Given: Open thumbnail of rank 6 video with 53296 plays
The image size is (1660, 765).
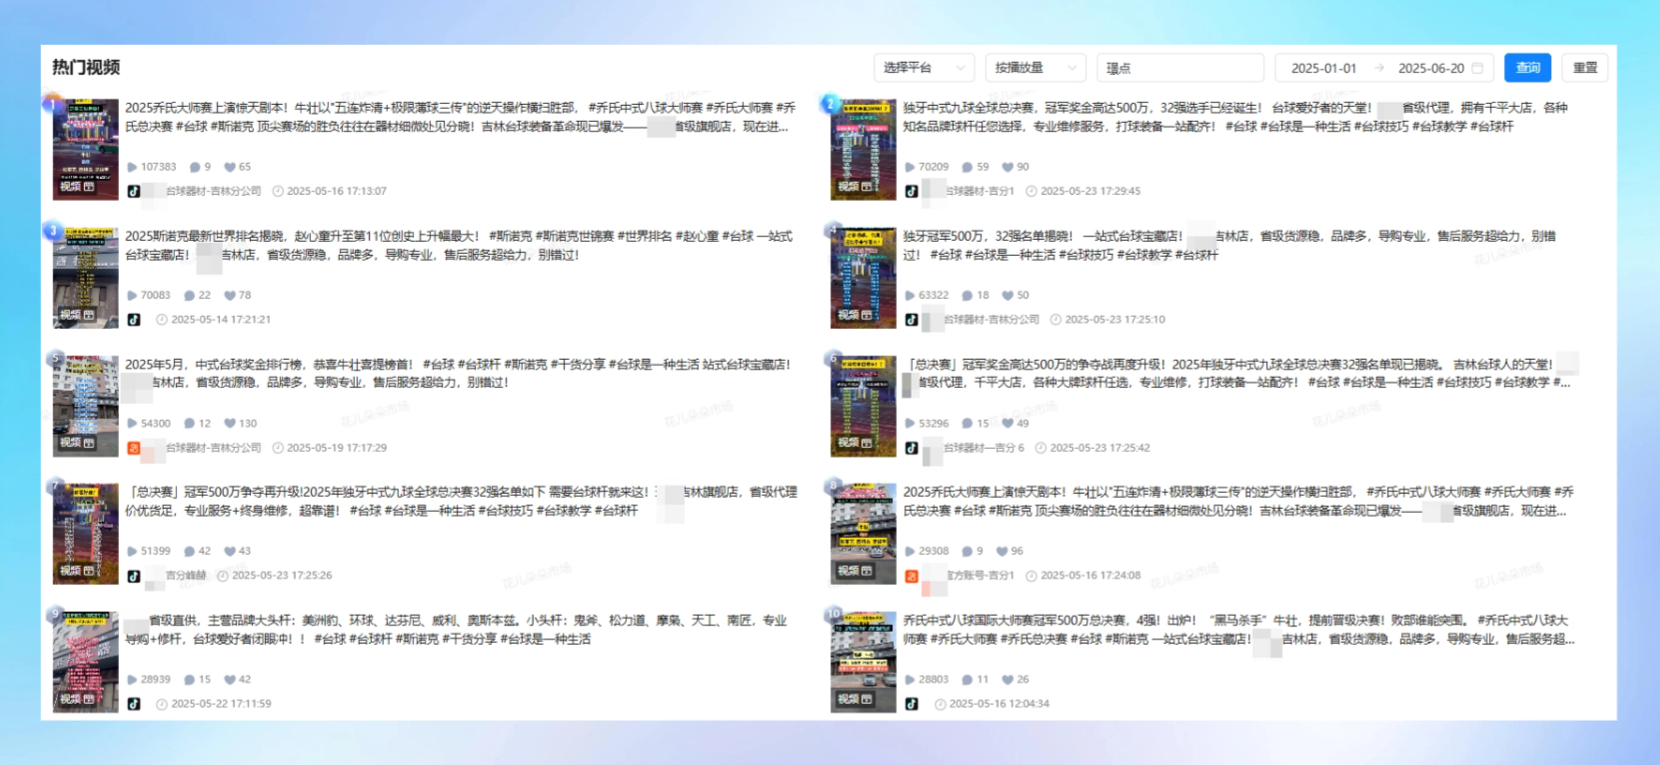Looking at the screenshot, I should pos(863,405).
